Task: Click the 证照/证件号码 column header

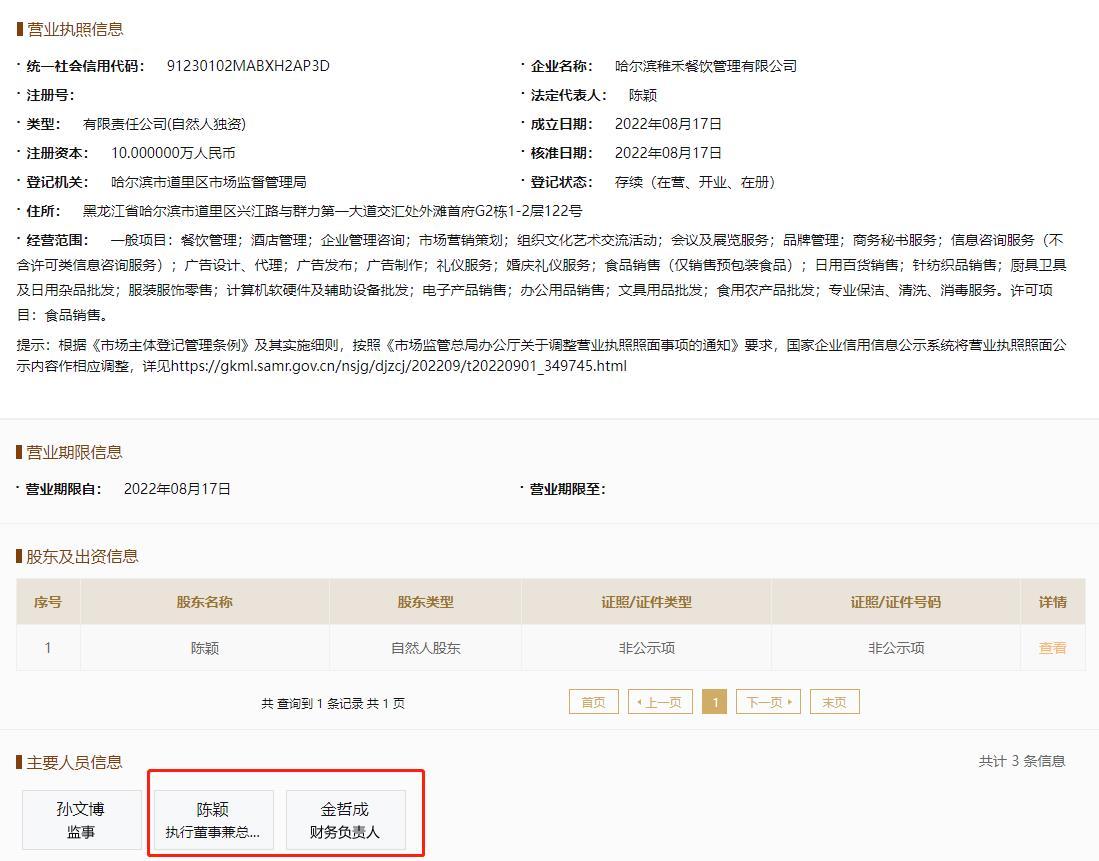Action: tap(896, 602)
